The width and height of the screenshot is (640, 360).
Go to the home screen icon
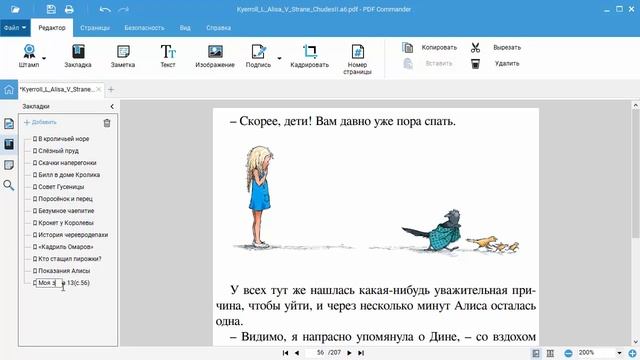click(9, 90)
